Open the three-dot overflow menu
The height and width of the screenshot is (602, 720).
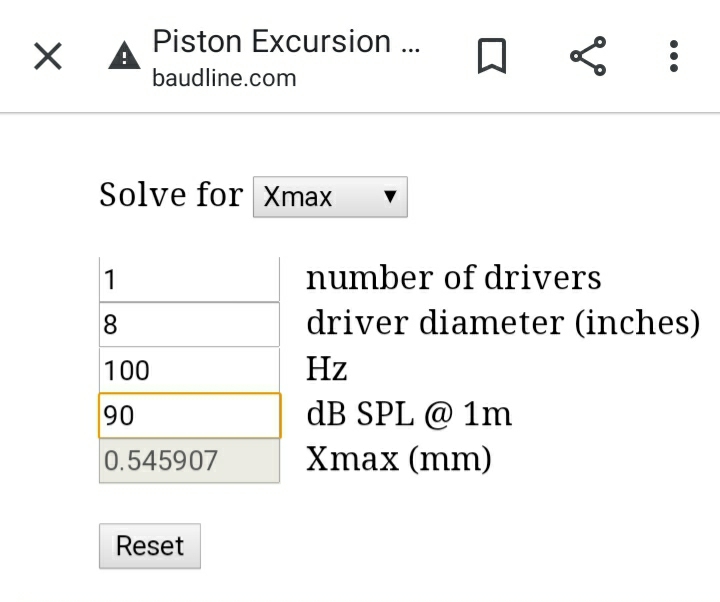click(674, 56)
